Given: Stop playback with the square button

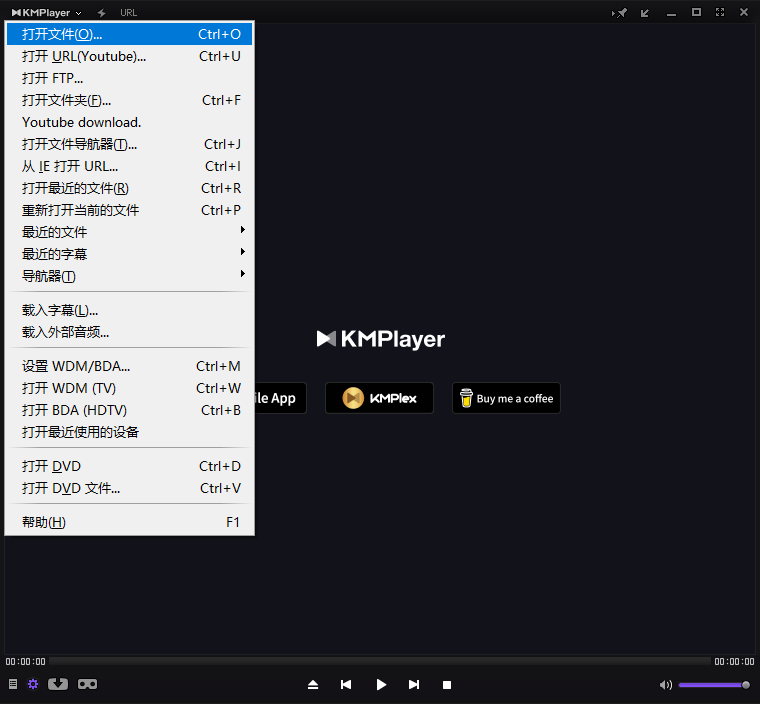Looking at the screenshot, I should (447, 685).
